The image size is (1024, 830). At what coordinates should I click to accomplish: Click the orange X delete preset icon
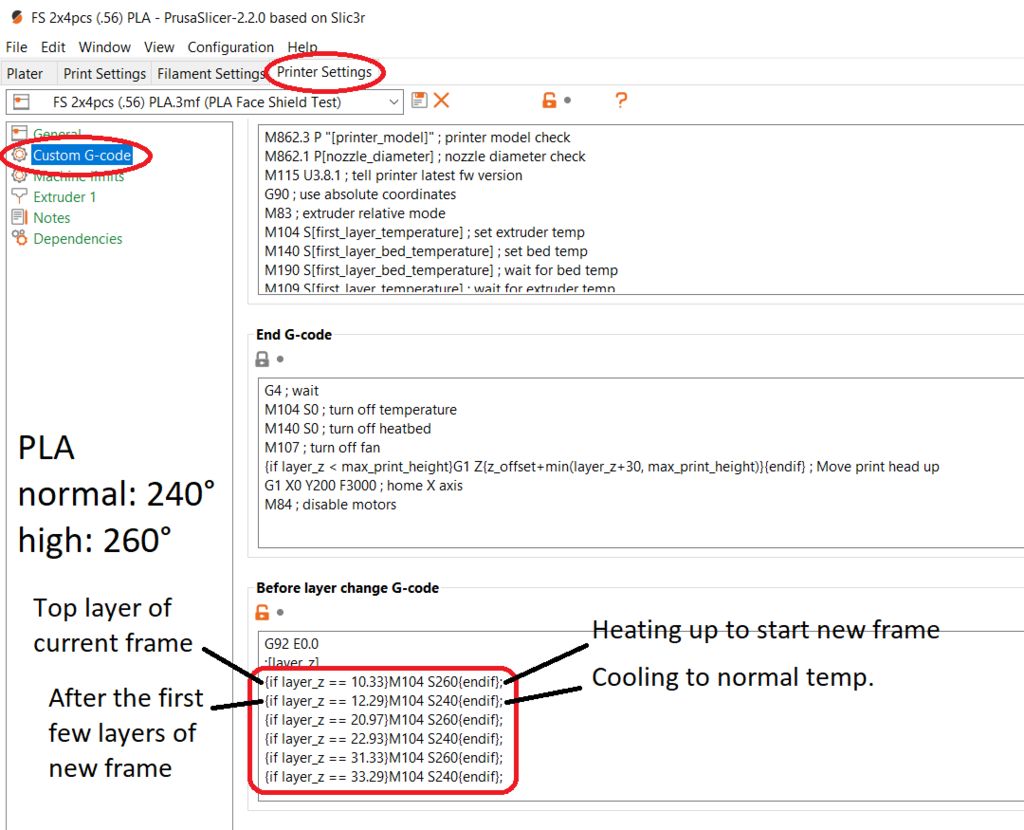[x=441, y=100]
